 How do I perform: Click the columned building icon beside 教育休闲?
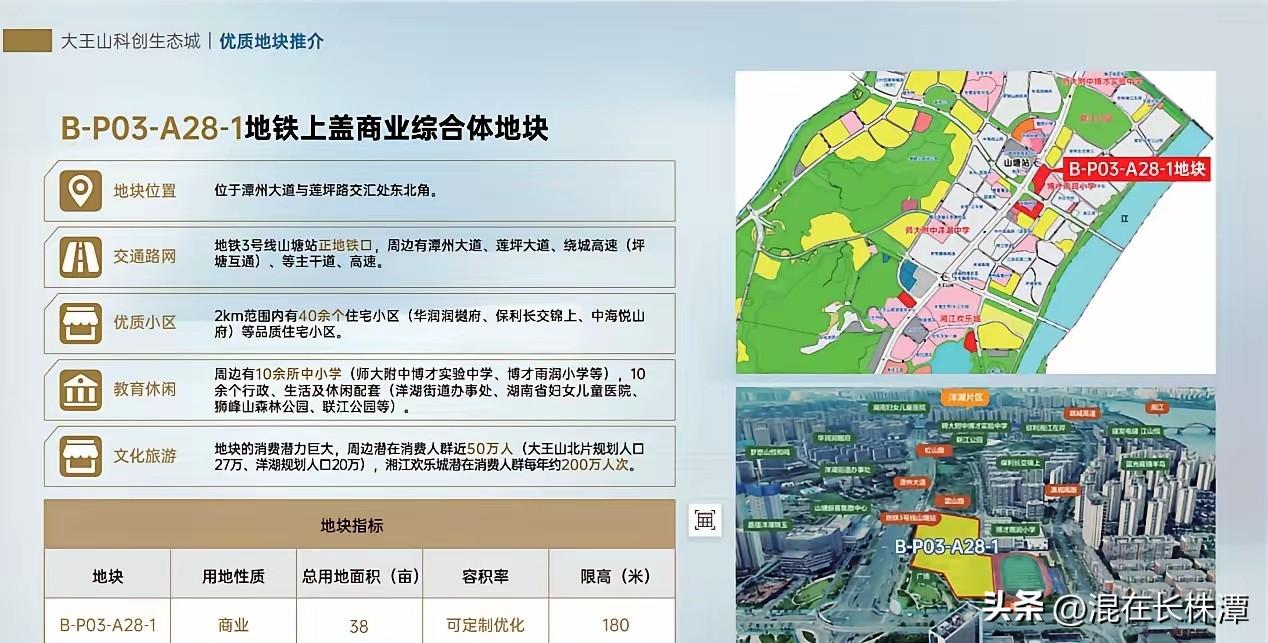pyautogui.click(x=80, y=389)
